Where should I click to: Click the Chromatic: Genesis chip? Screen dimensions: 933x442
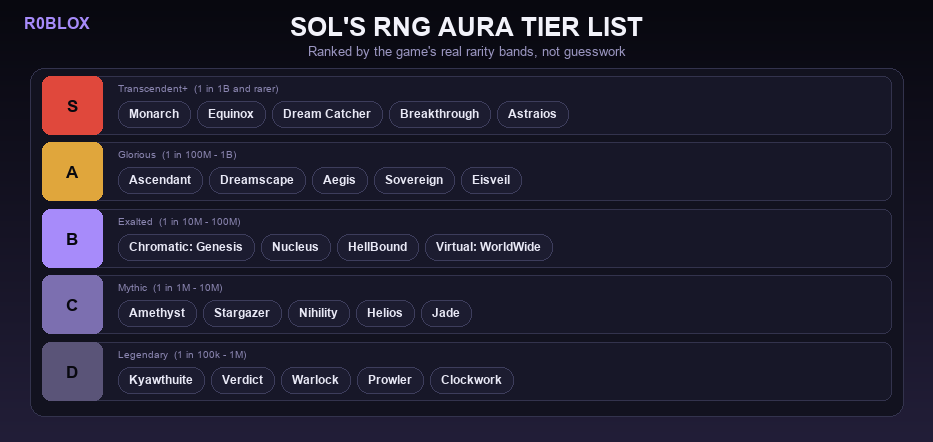(x=186, y=247)
